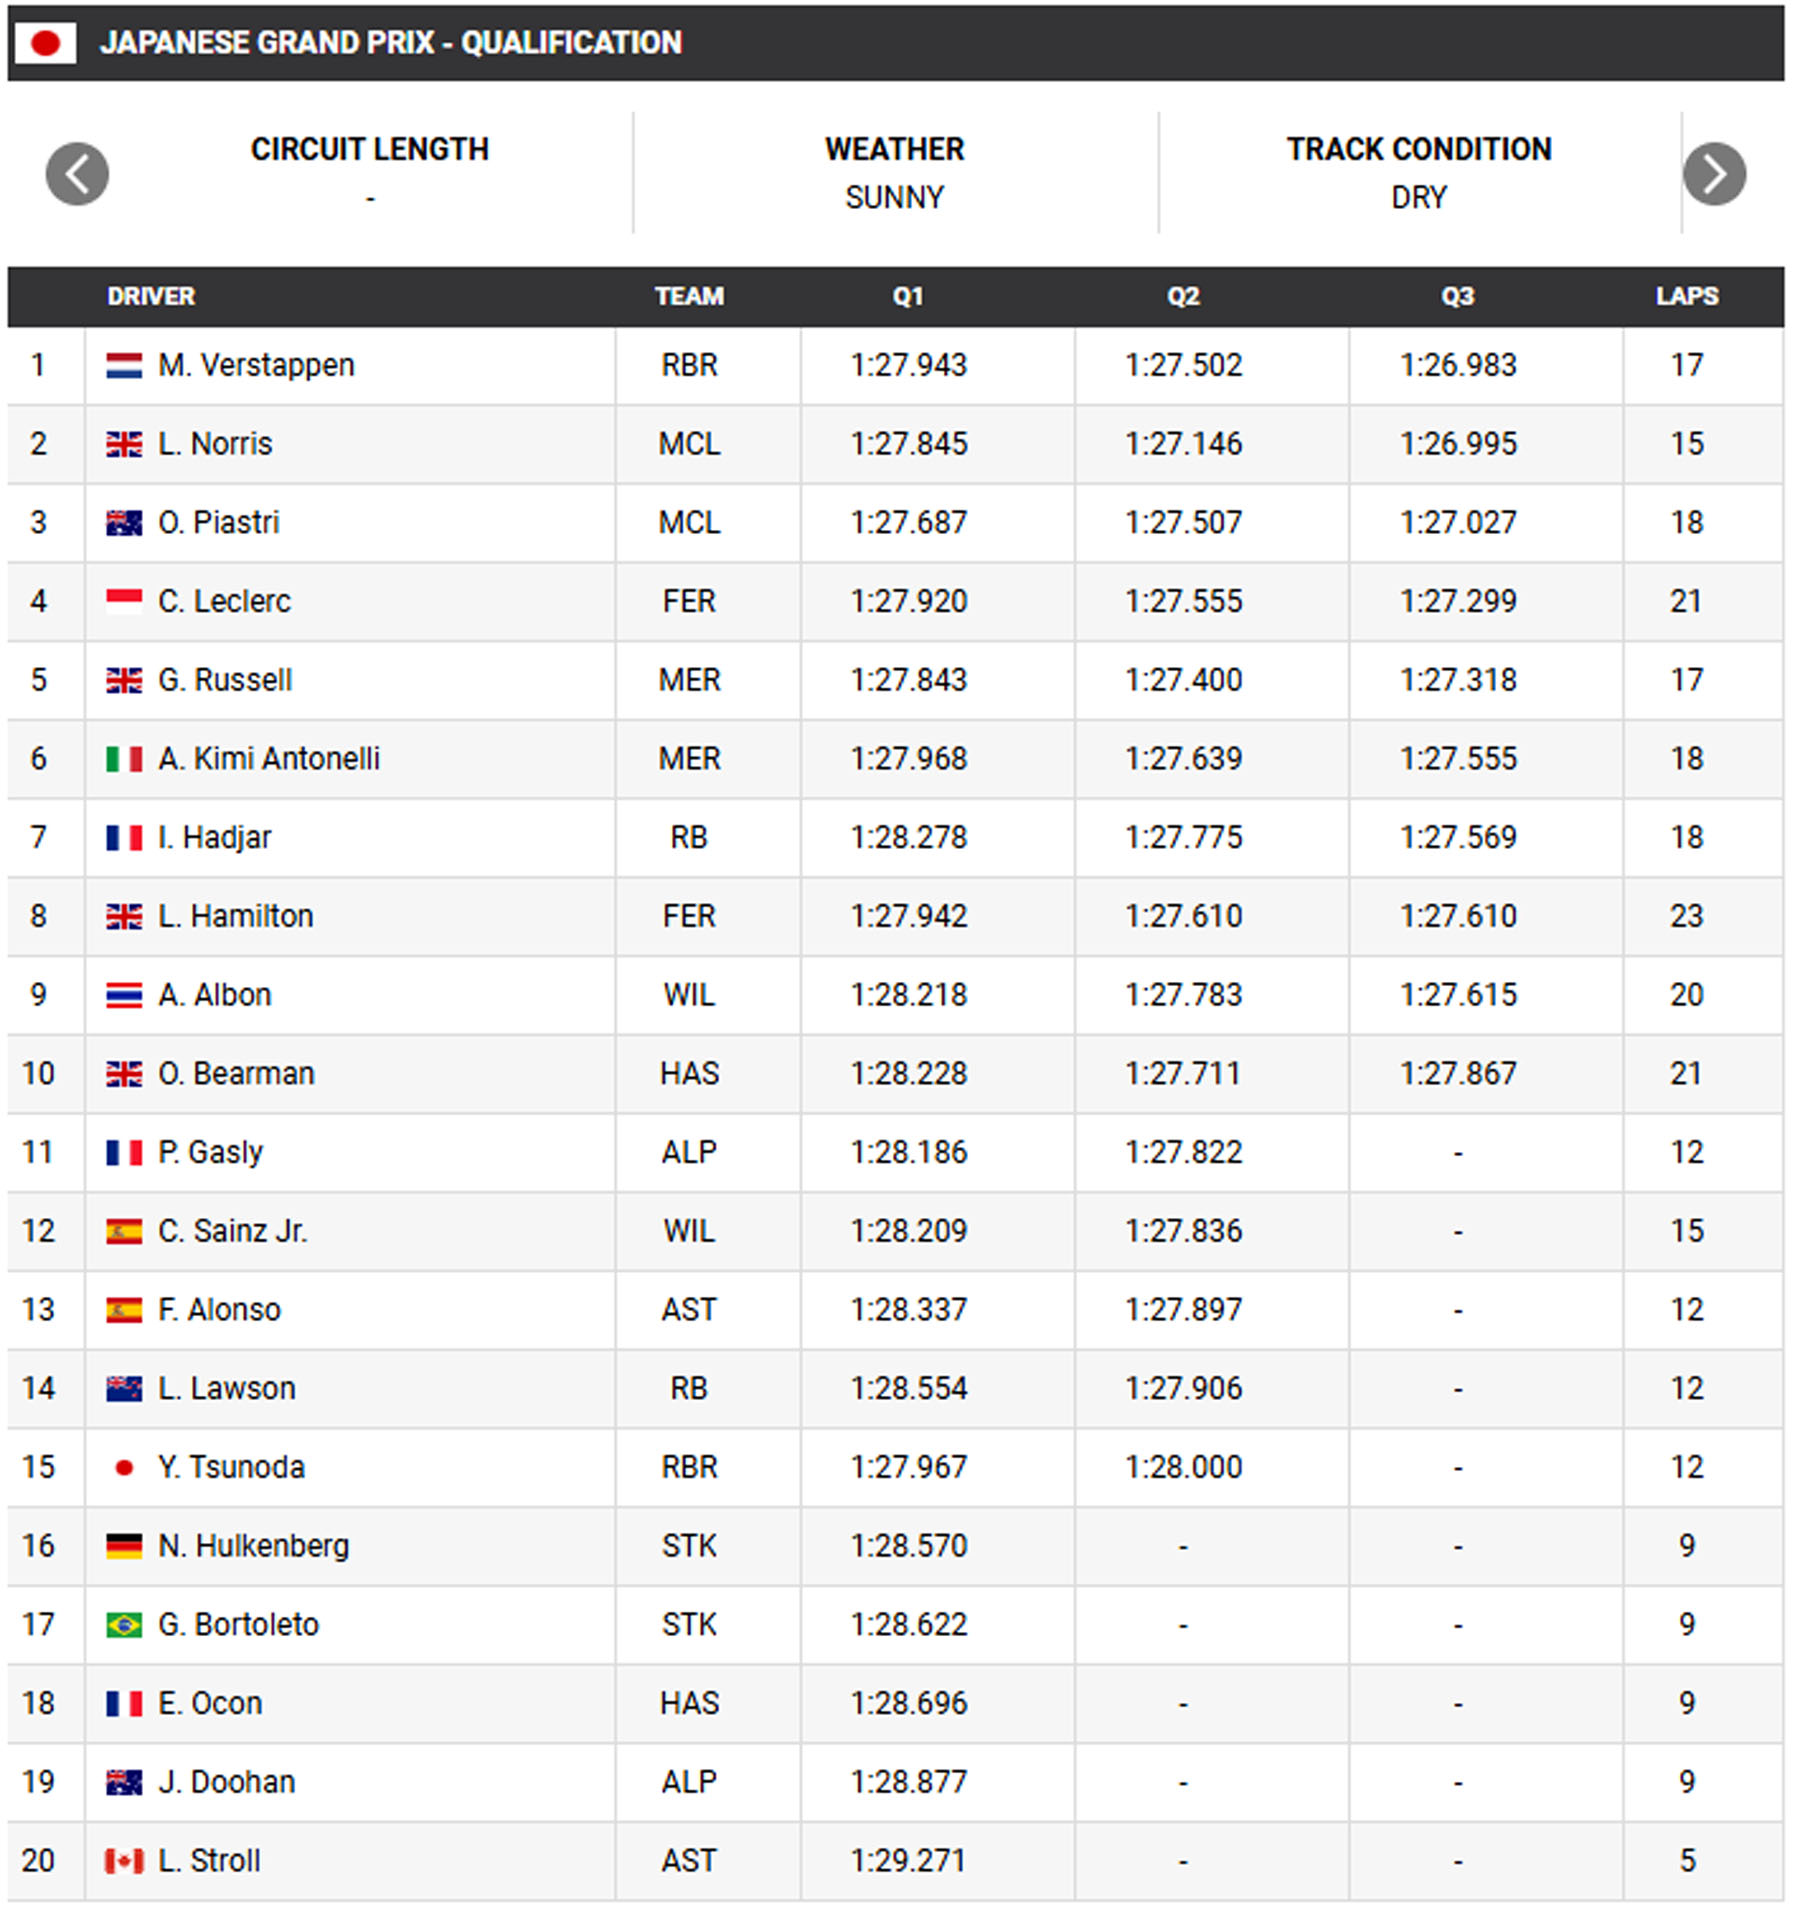
Task: Open driver O. Piastri entry
Action: point(218,522)
